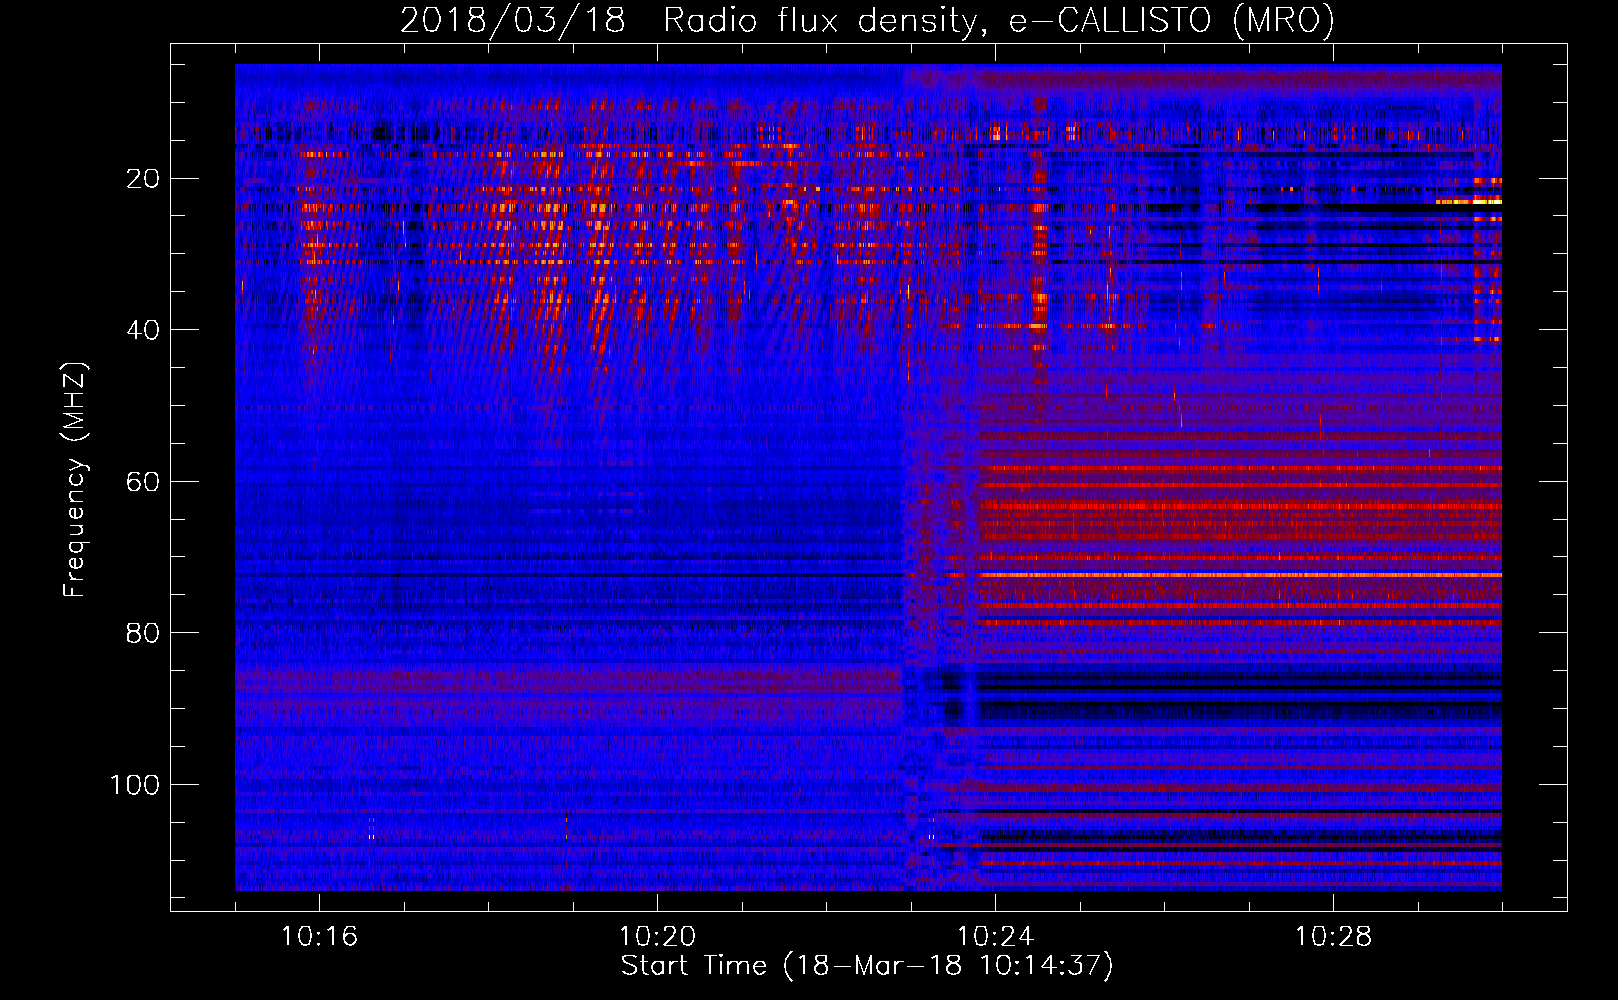
Task: Click the plot title '2018/03/18 Radio flux density'
Action: (x=867, y=20)
